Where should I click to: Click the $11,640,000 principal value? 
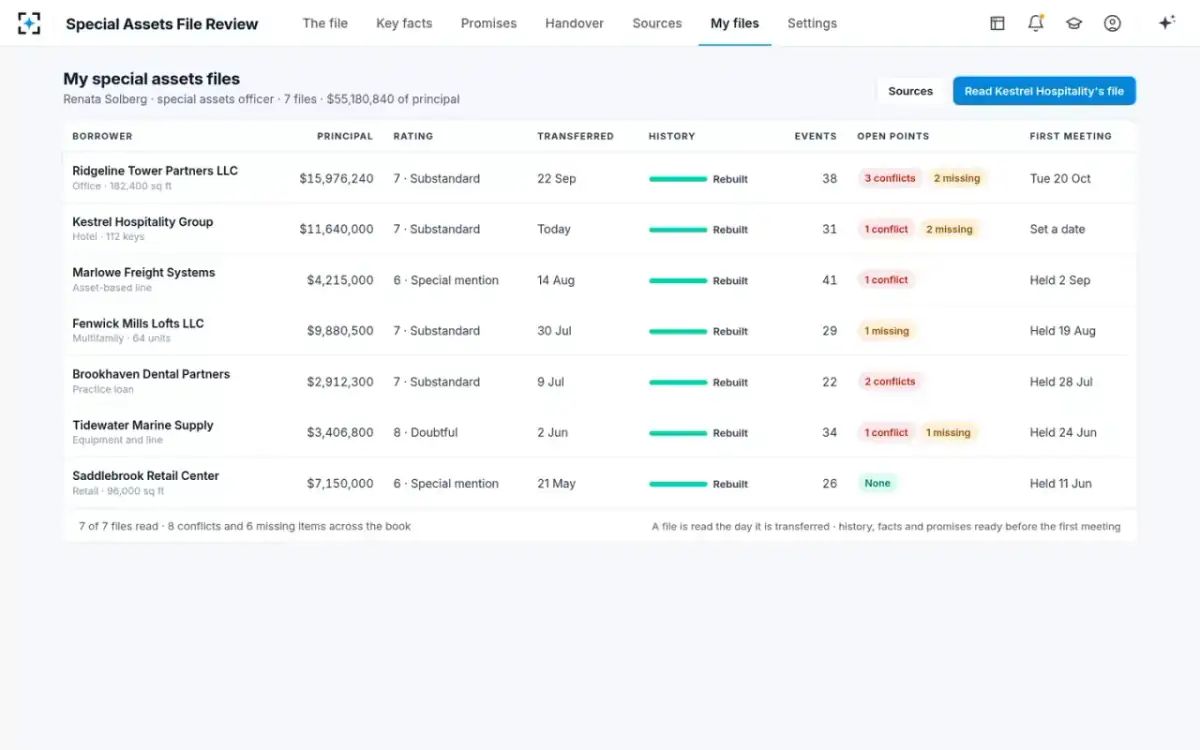click(x=336, y=229)
